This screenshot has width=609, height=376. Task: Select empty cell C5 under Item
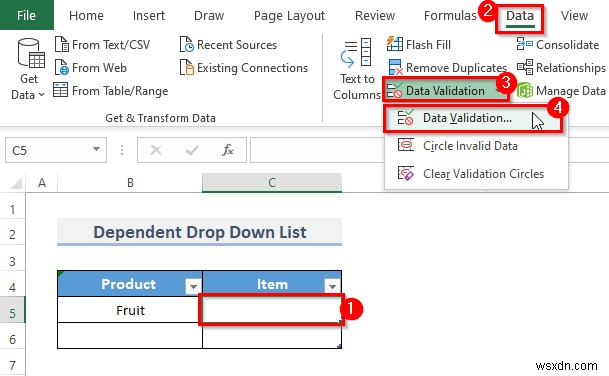point(271,310)
